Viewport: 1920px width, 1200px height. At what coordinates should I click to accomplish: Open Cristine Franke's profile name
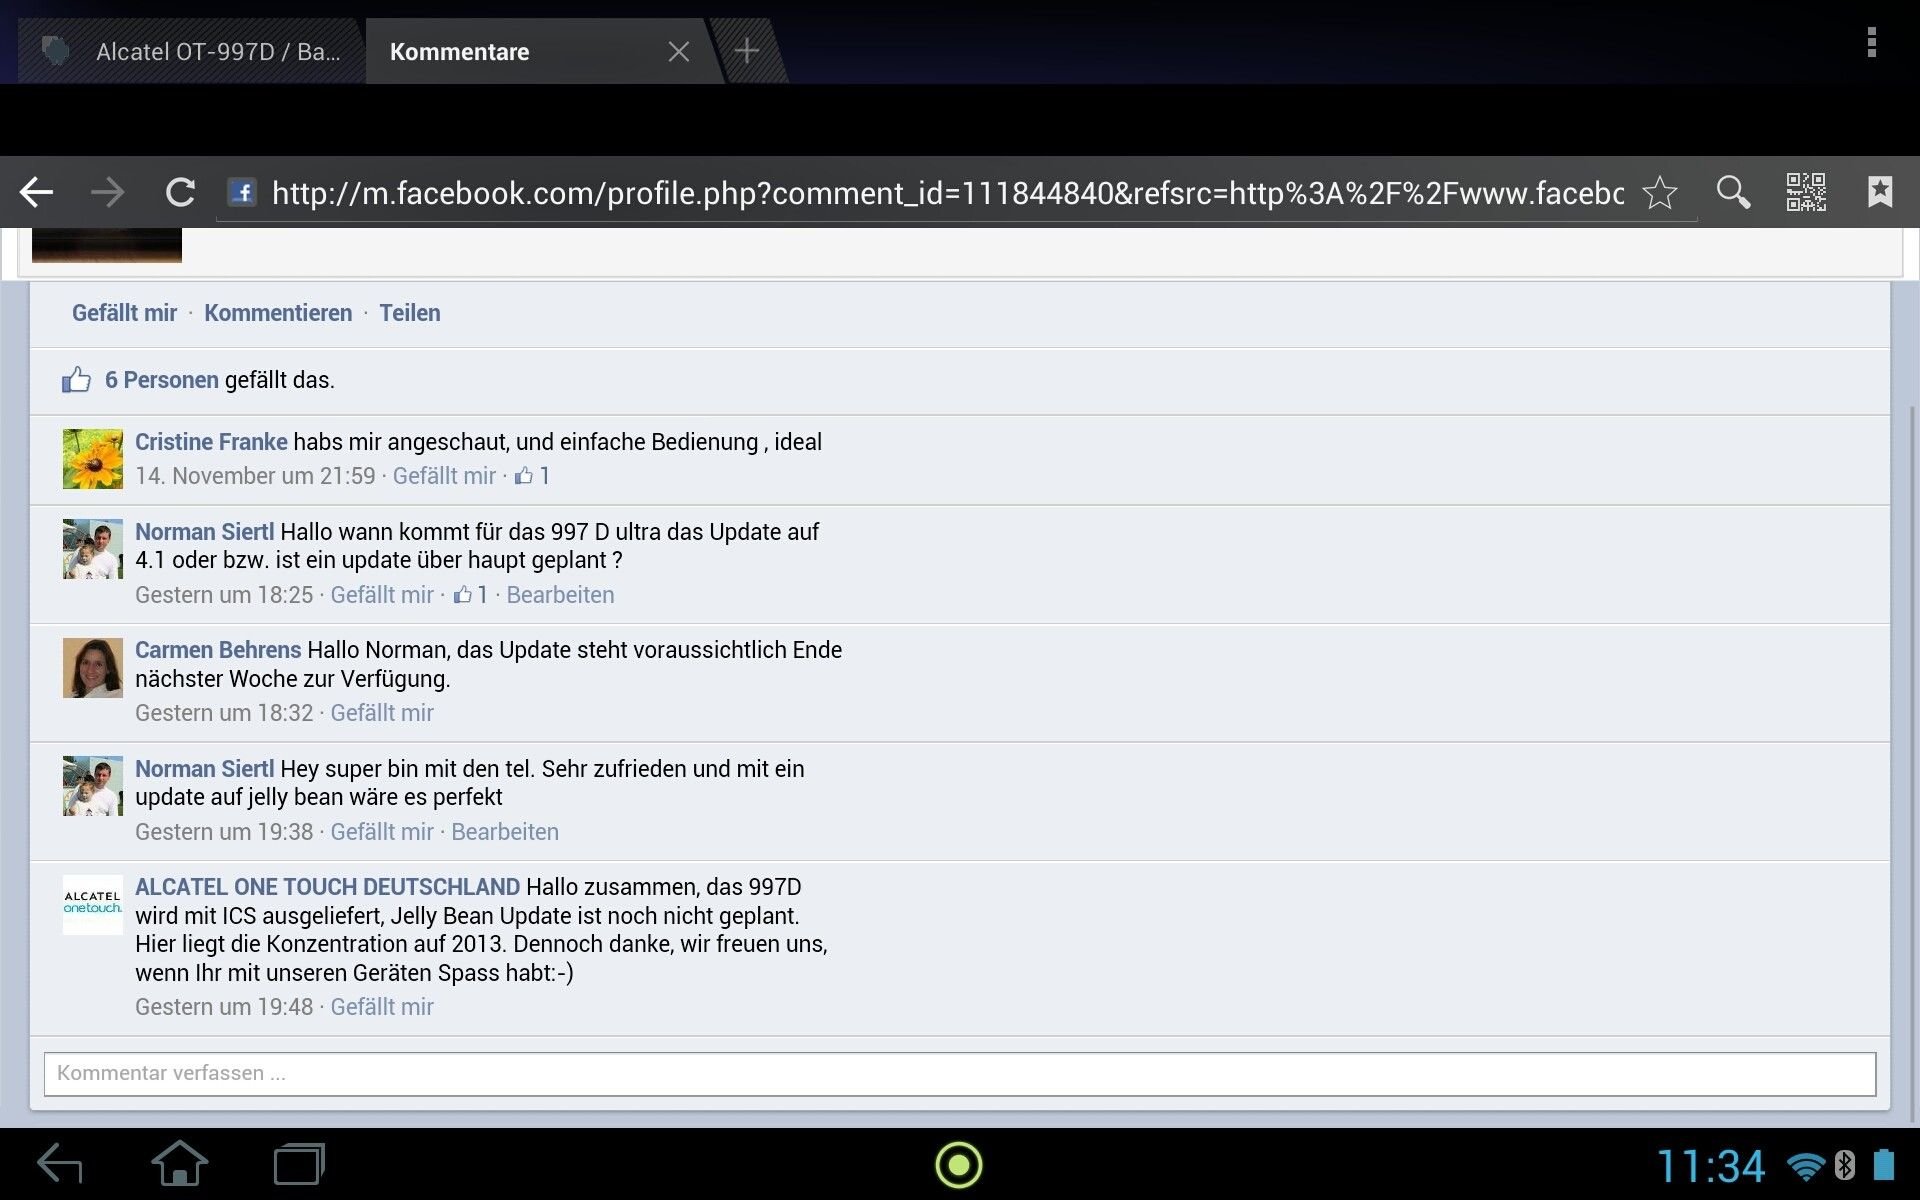pos(211,442)
